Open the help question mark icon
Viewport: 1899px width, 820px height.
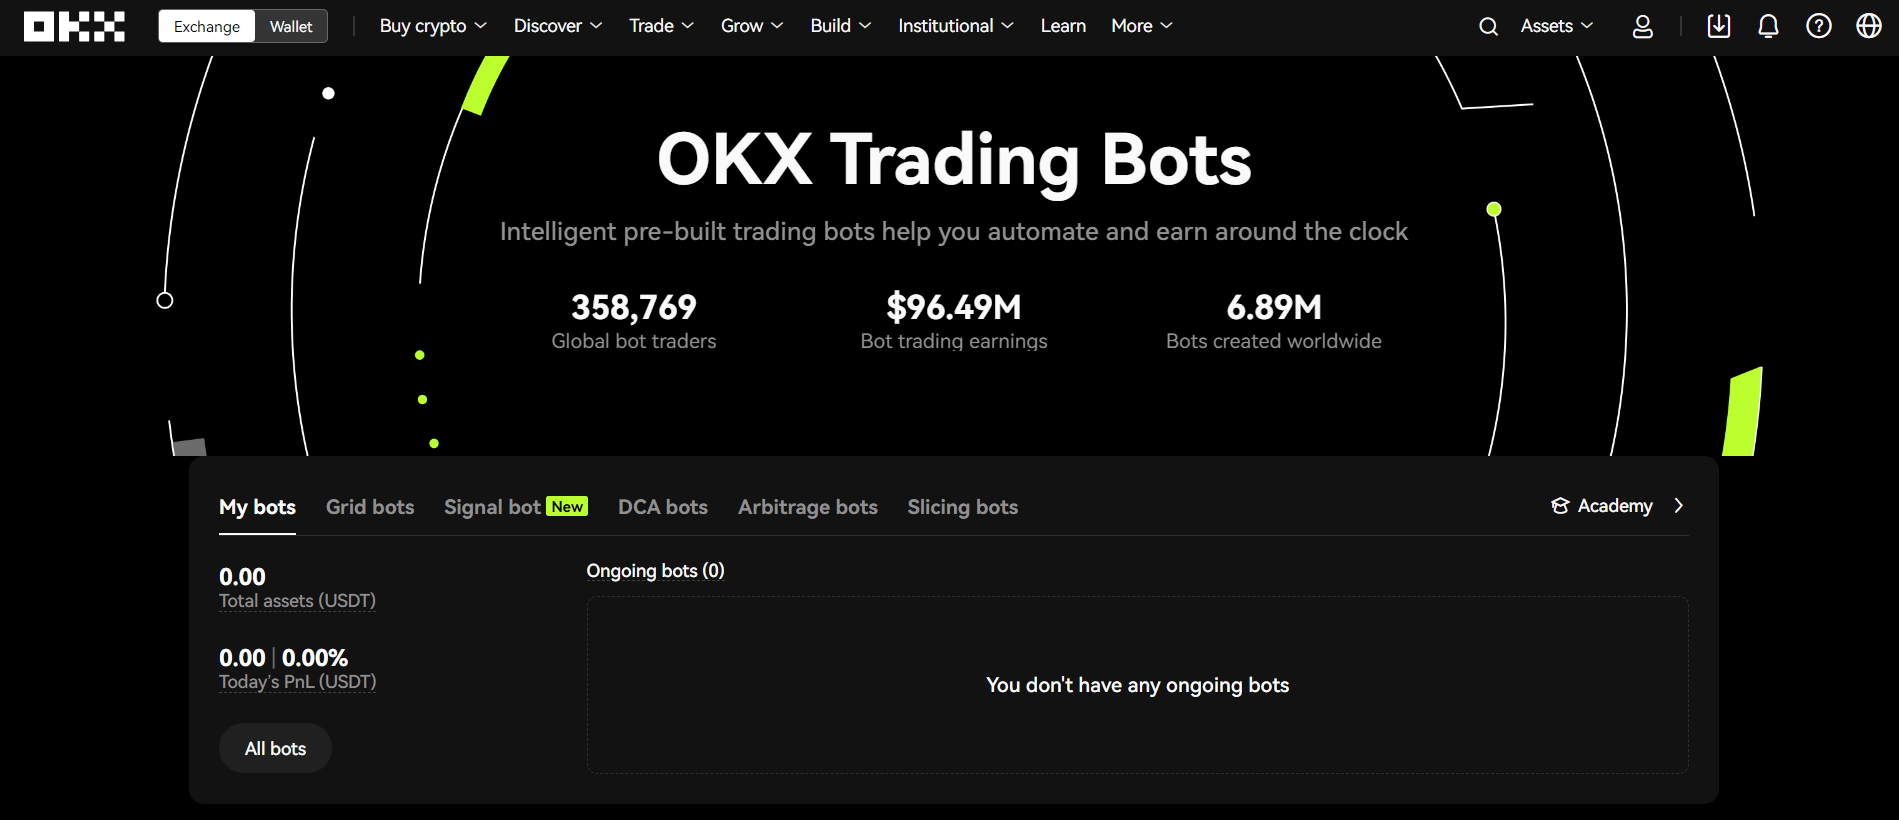(x=1818, y=26)
